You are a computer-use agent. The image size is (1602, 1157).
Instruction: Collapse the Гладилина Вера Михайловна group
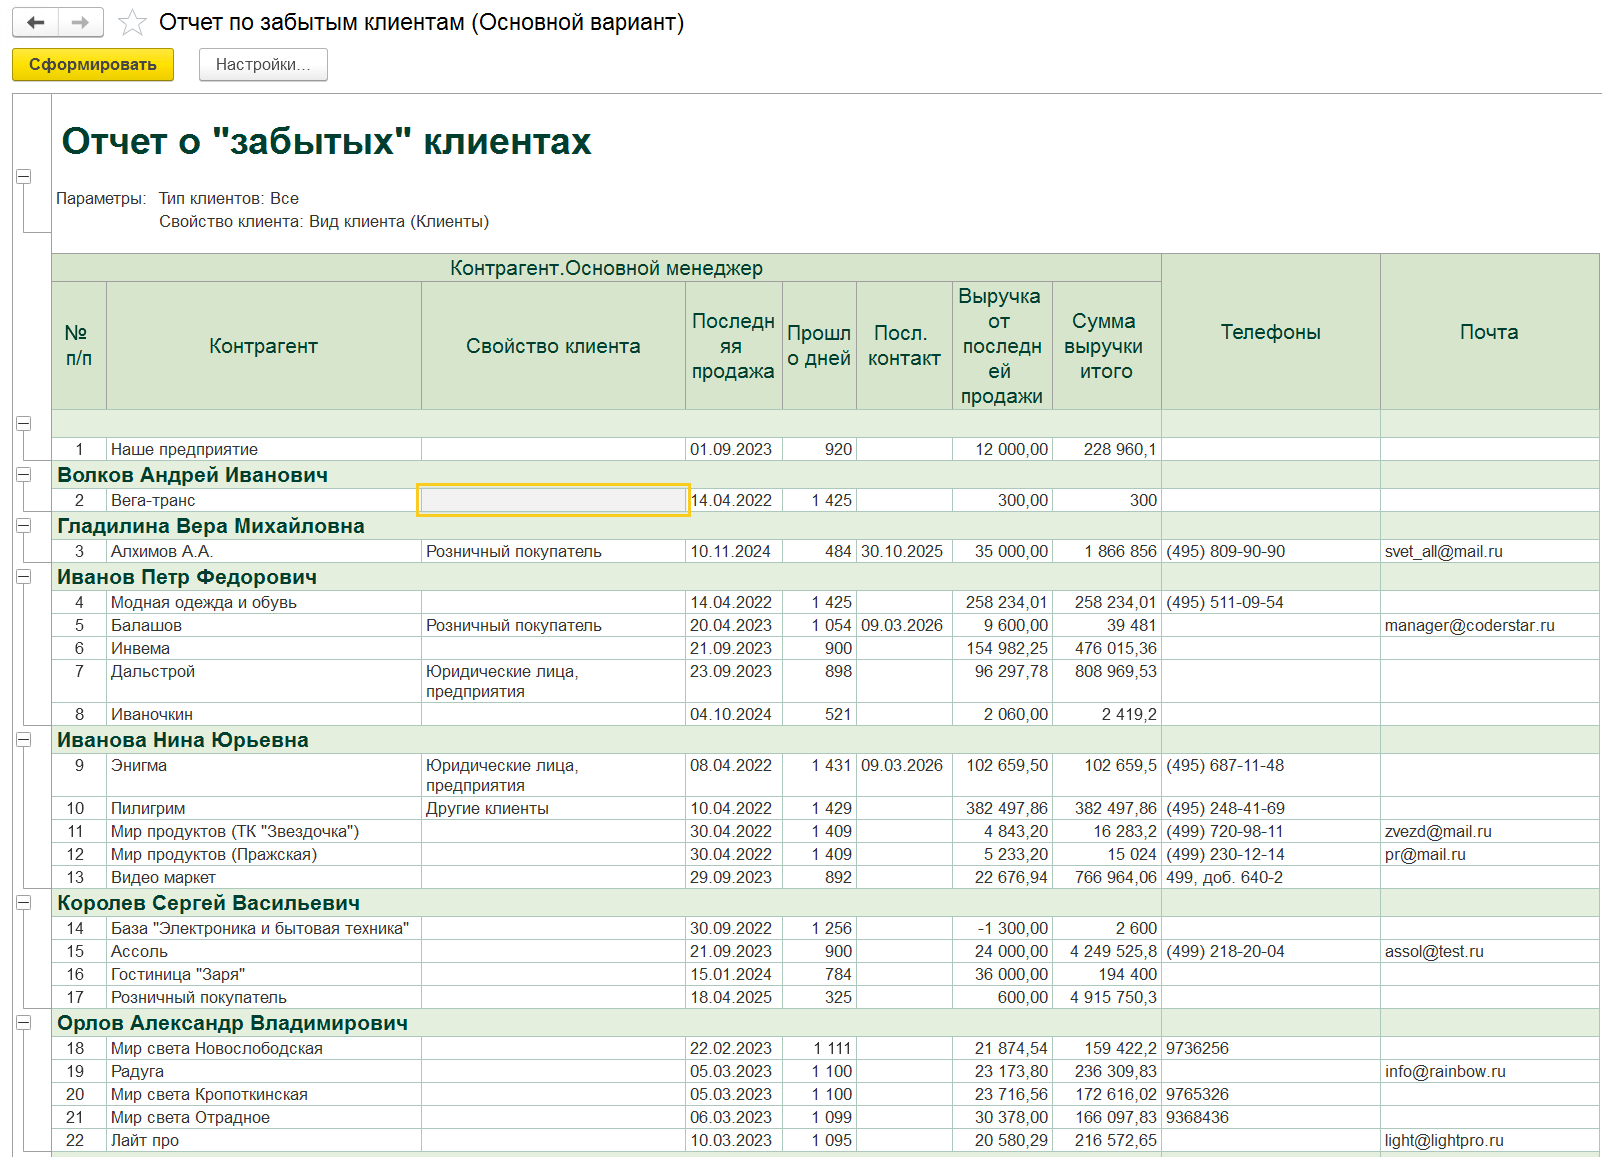tap(23, 526)
